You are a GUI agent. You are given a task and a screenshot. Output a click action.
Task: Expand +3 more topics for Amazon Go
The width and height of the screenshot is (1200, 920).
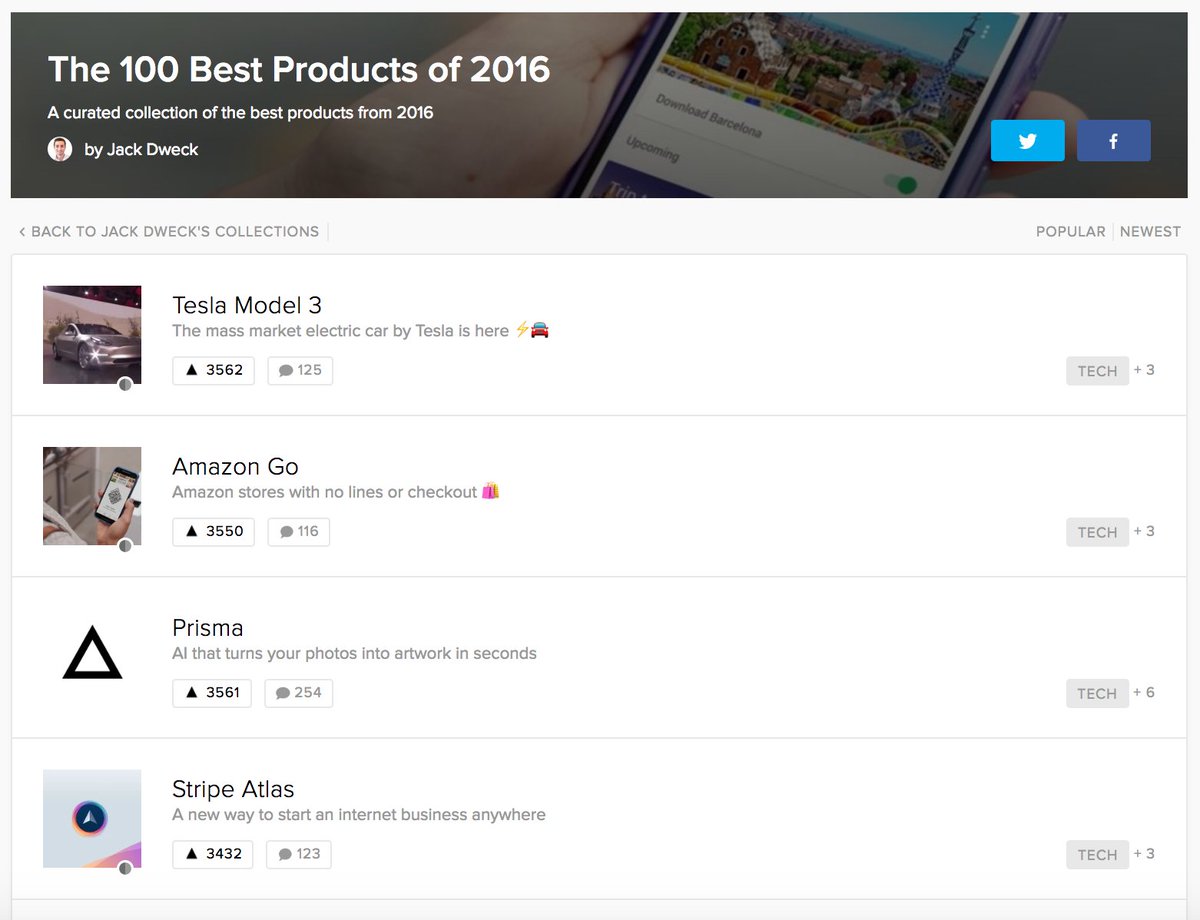[x=1144, y=531]
